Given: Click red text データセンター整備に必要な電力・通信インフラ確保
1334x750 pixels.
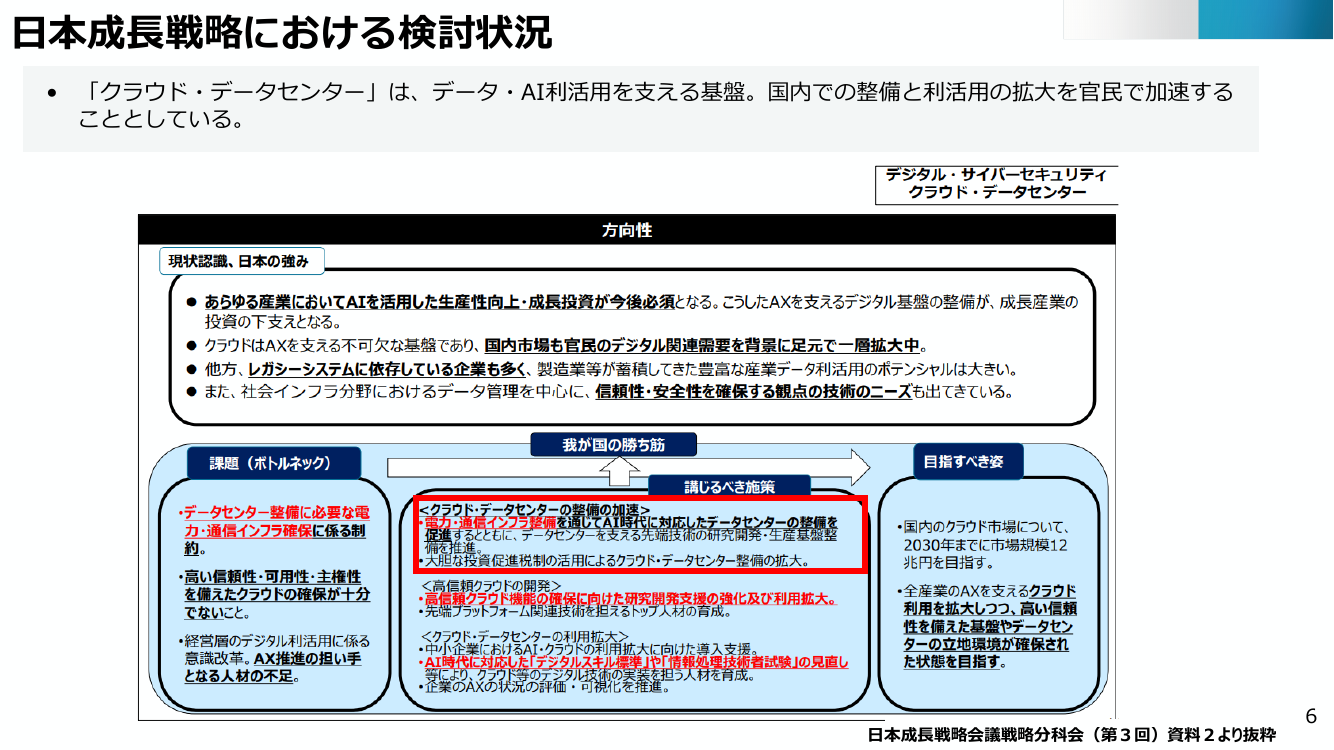Looking at the screenshot, I should click(x=274, y=521).
